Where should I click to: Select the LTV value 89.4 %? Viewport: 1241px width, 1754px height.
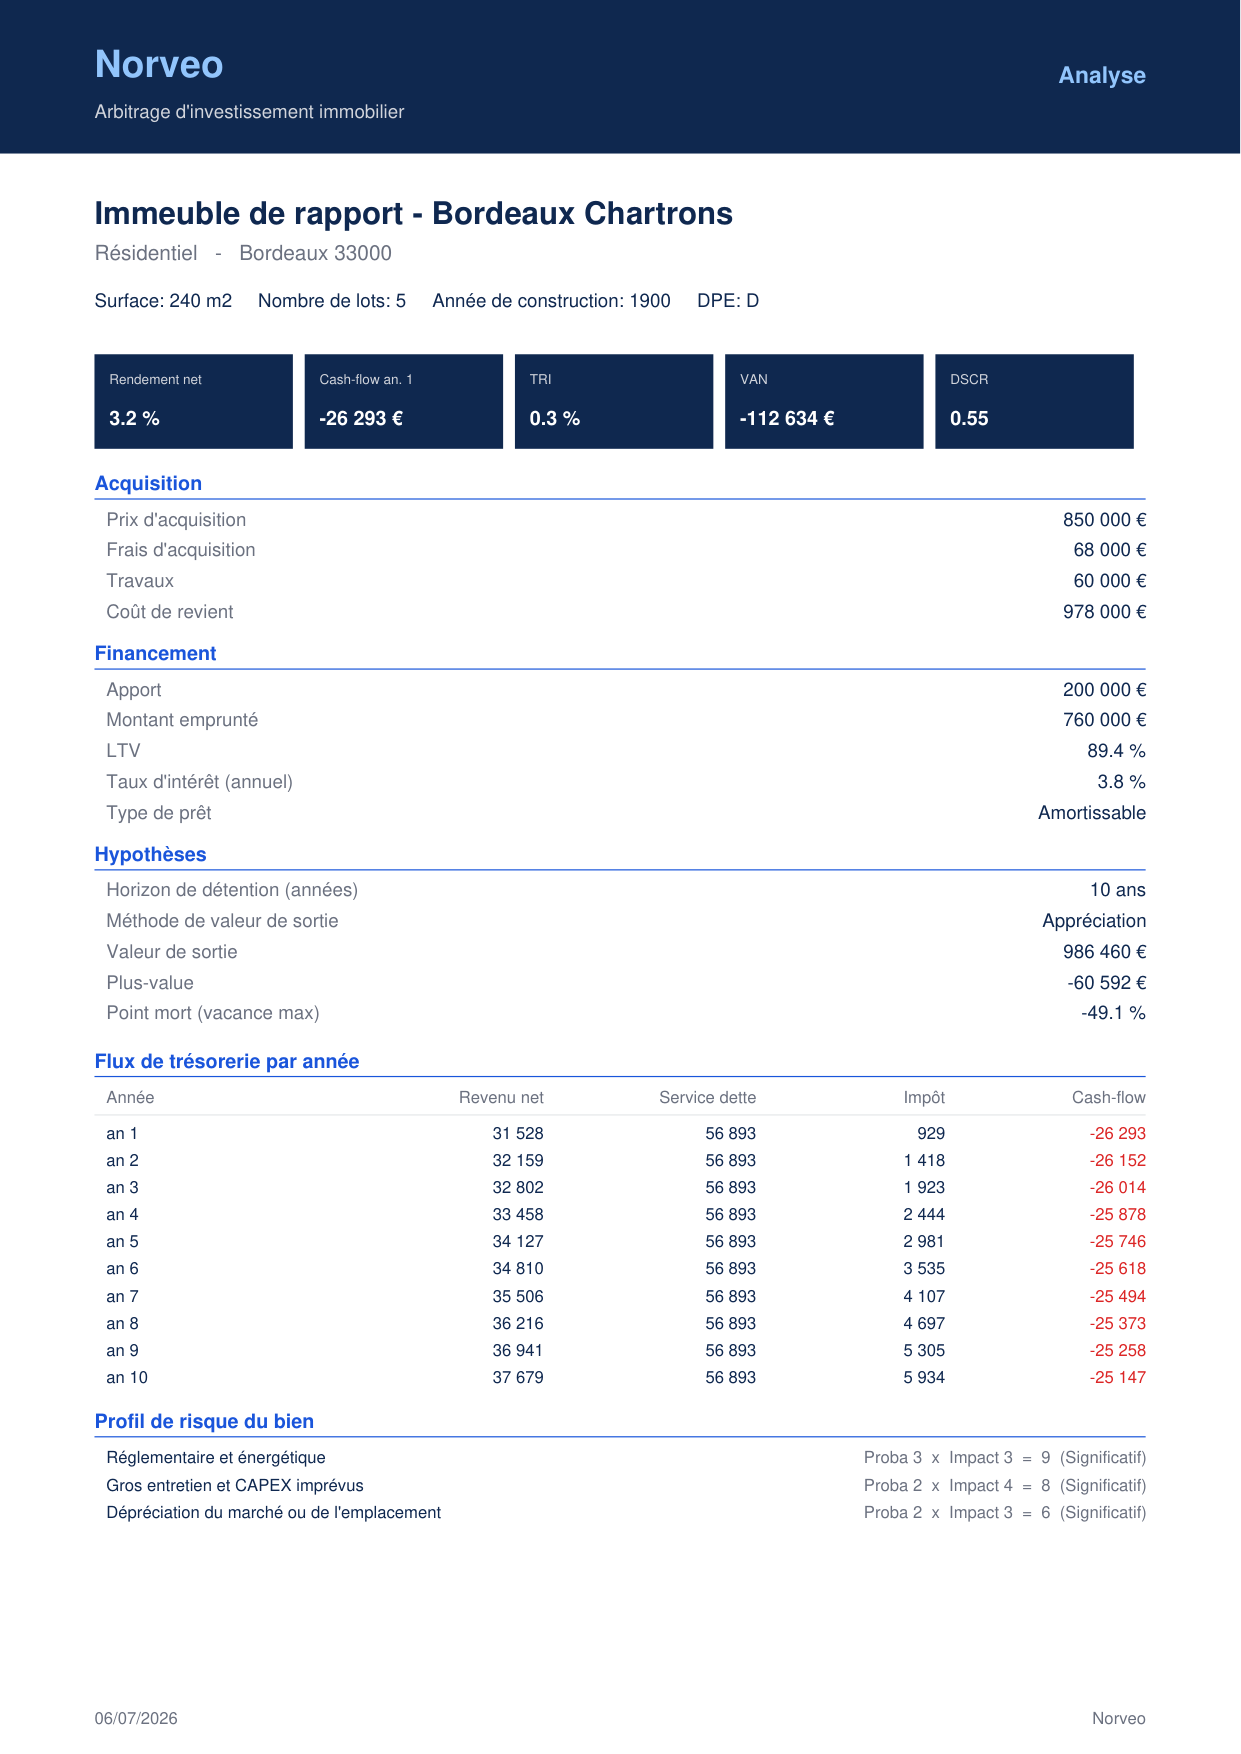[x=1116, y=751]
